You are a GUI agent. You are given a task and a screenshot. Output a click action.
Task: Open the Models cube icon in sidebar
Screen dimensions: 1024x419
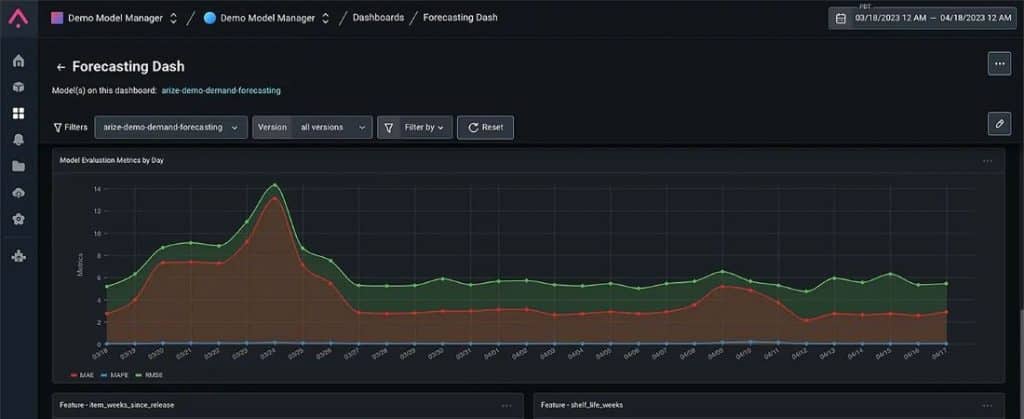coord(18,87)
